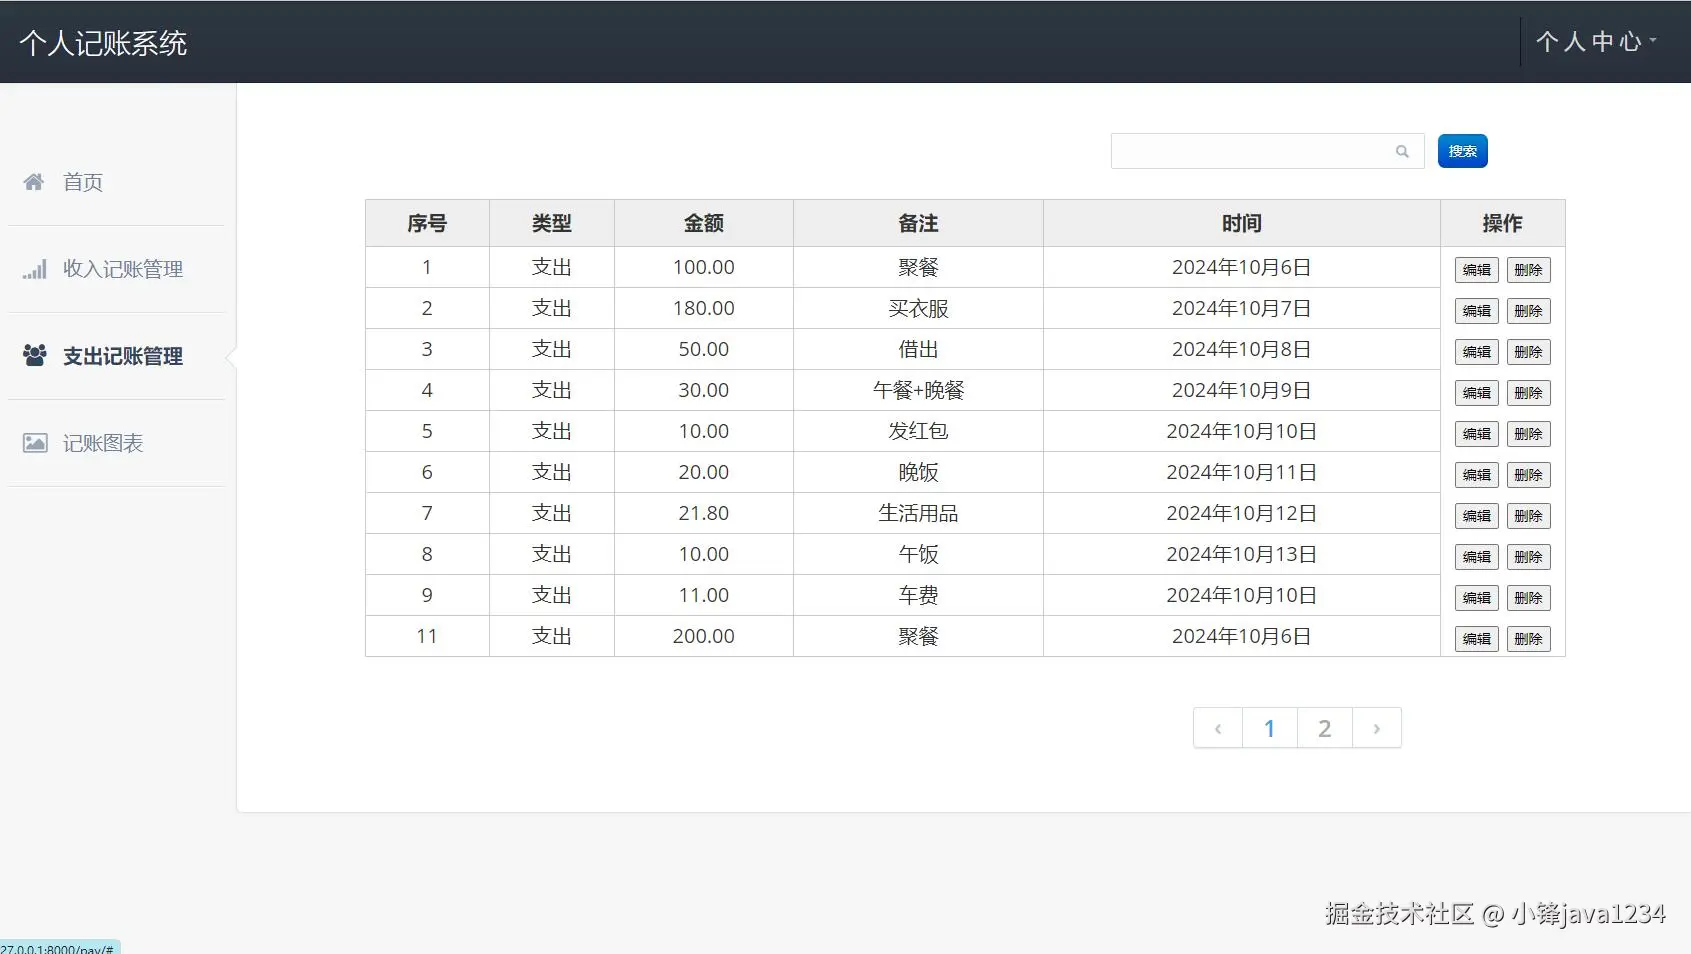Image resolution: width=1691 pixels, height=954 pixels.
Task: Open the 个人中心 dropdown menu
Action: click(1597, 42)
